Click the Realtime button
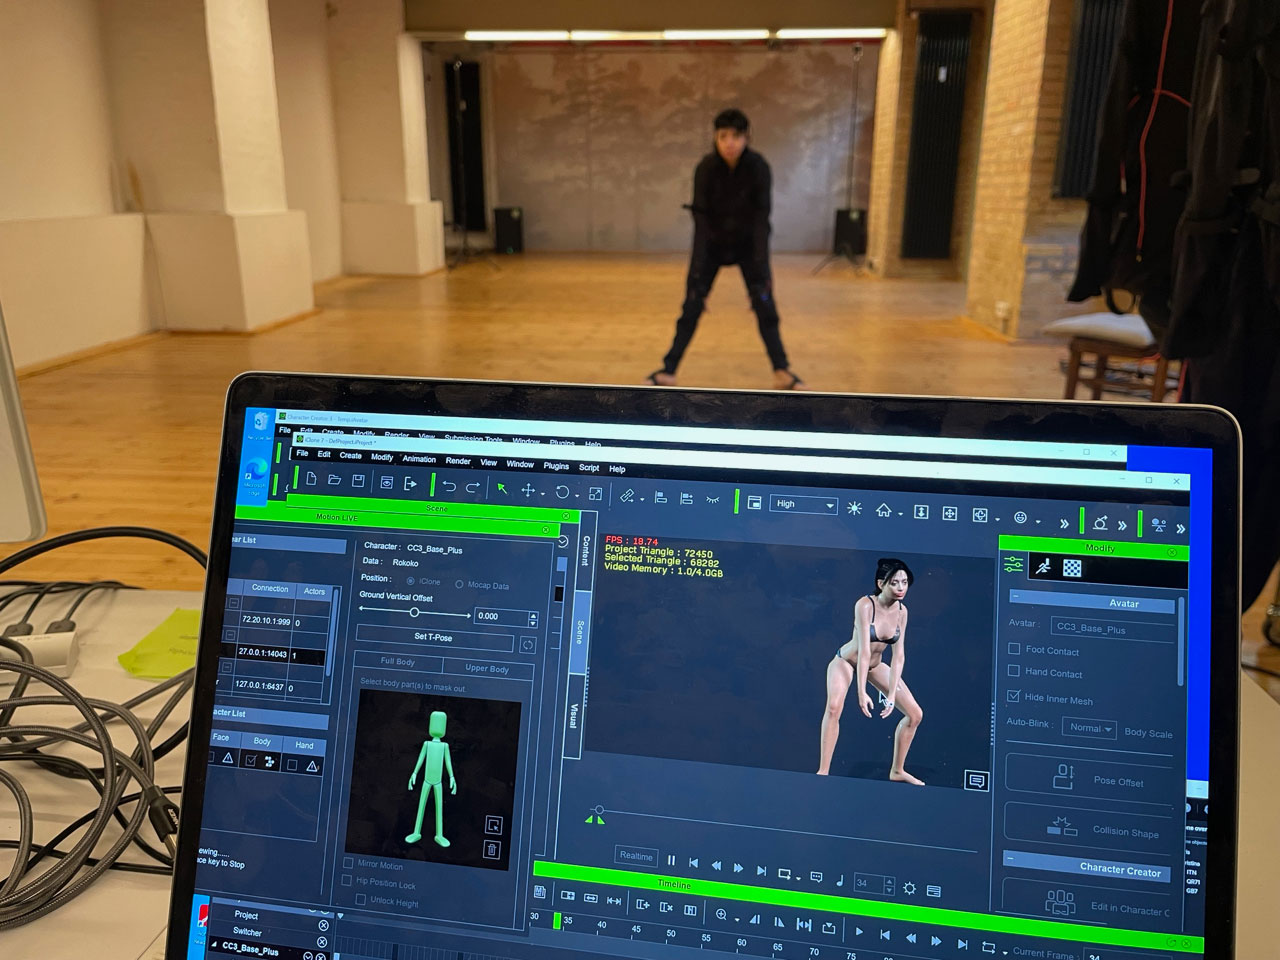This screenshot has height=960, width=1280. pos(636,856)
